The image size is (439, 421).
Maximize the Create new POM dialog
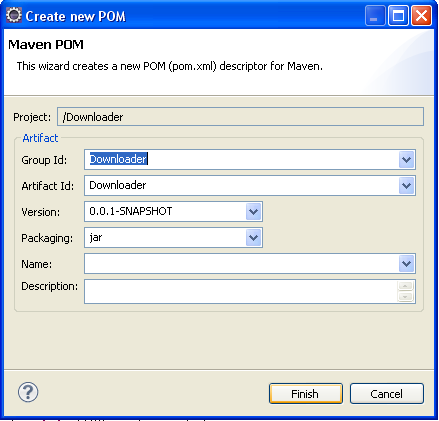398,16
